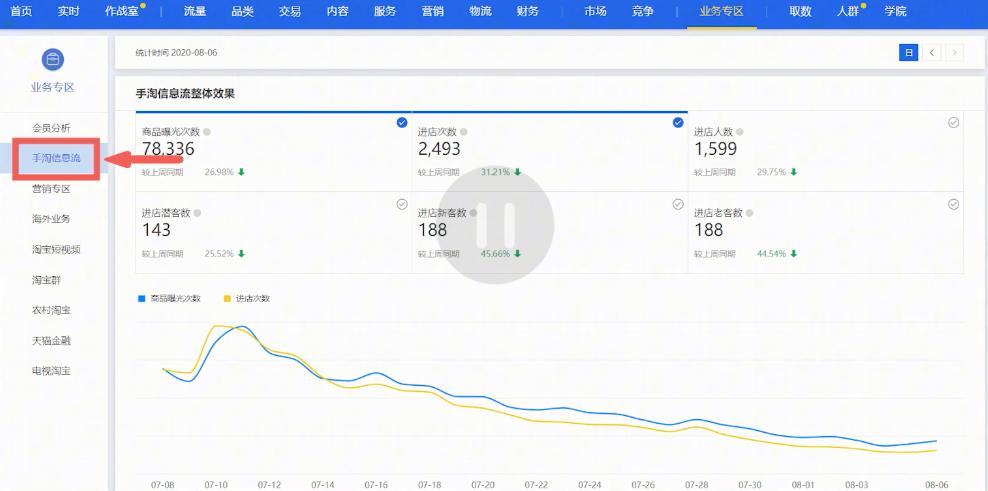Screen dimensions: 988x491
Task: Open 农村淘宝 in sidebar
Action: pos(52,310)
